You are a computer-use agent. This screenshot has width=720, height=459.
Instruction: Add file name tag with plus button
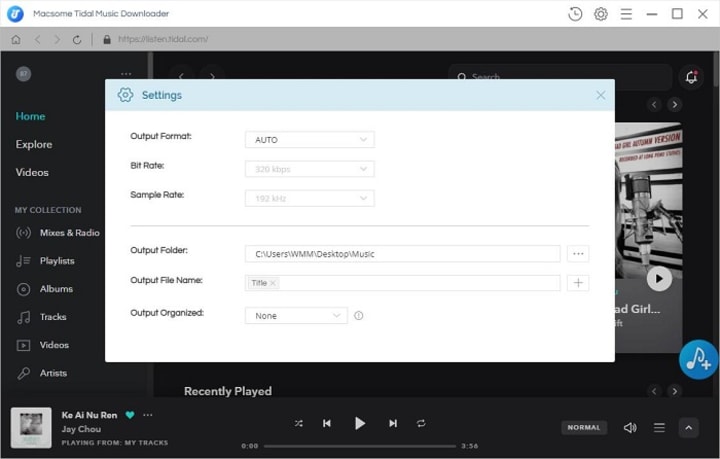(x=578, y=283)
